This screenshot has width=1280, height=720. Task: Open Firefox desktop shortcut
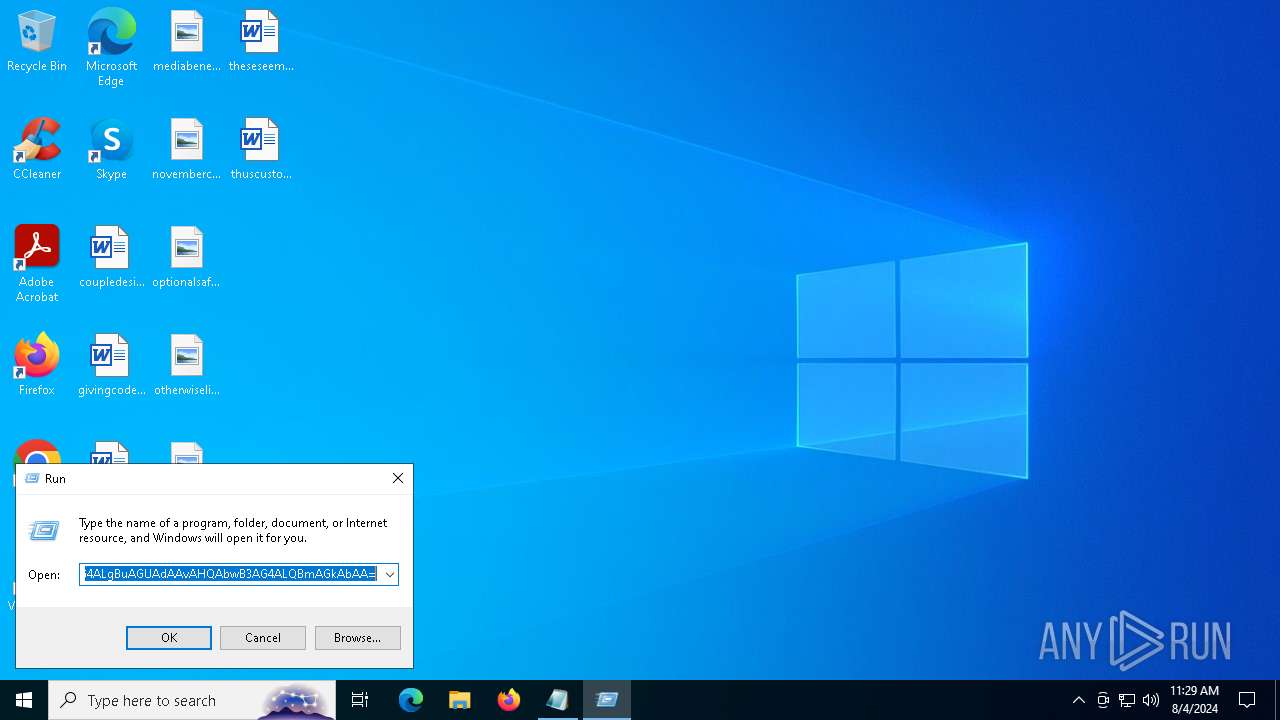click(x=37, y=366)
